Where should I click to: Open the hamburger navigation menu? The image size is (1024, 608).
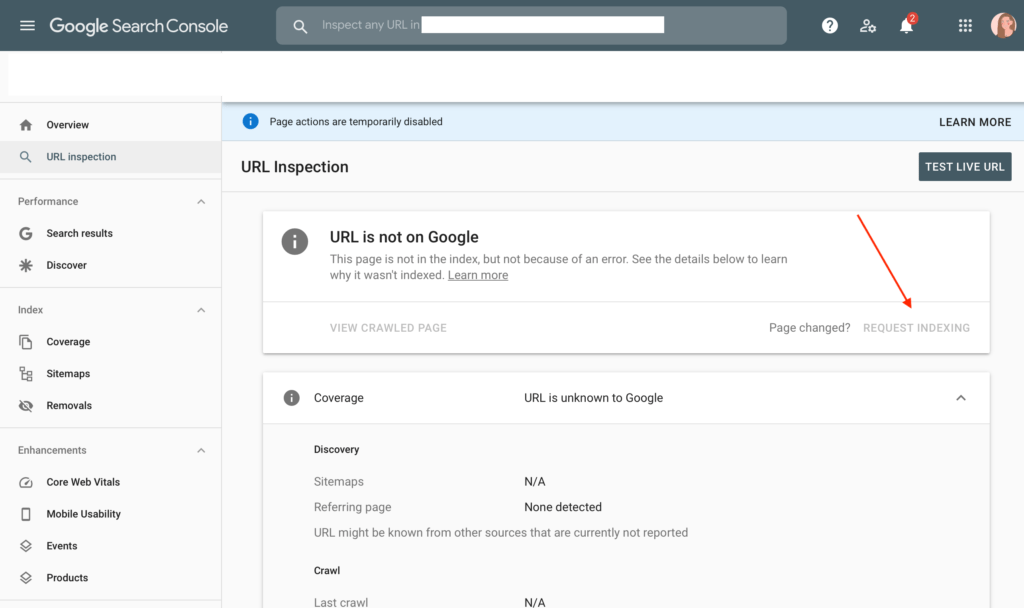click(27, 25)
